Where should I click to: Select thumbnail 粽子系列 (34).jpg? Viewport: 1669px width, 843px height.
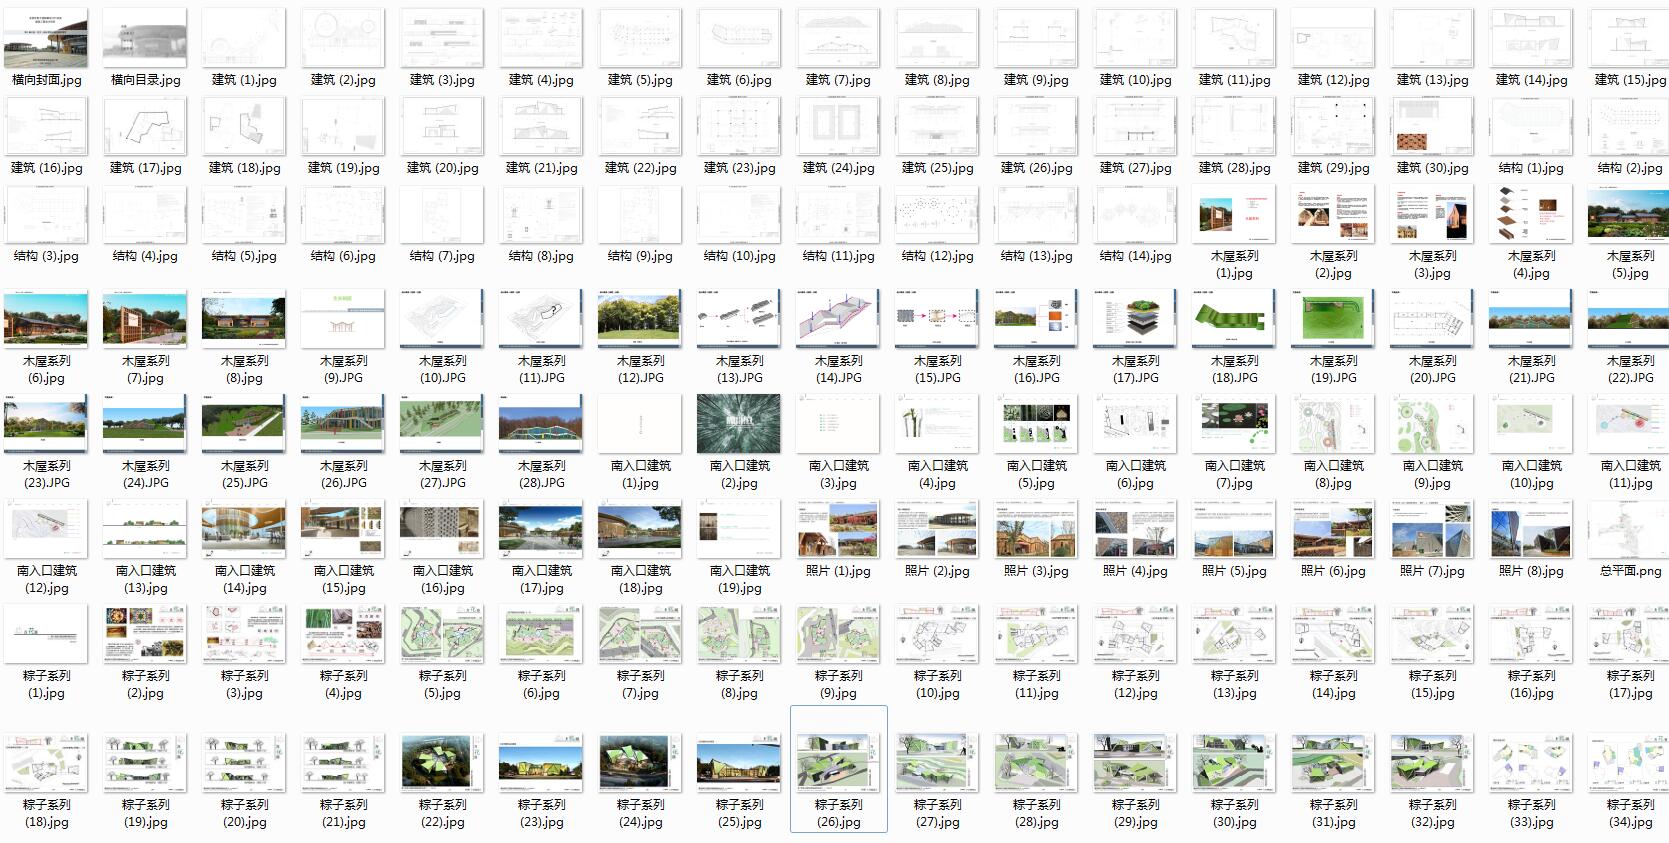click(1630, 763)
